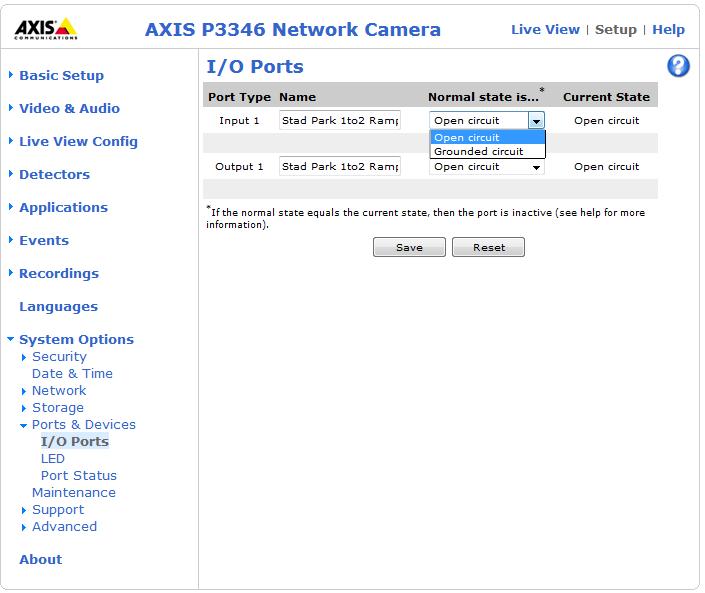This screenshot has width=705, height=593.
Task: Click Output 1 current state Open circuit
Action: click(x=607, y=166)
